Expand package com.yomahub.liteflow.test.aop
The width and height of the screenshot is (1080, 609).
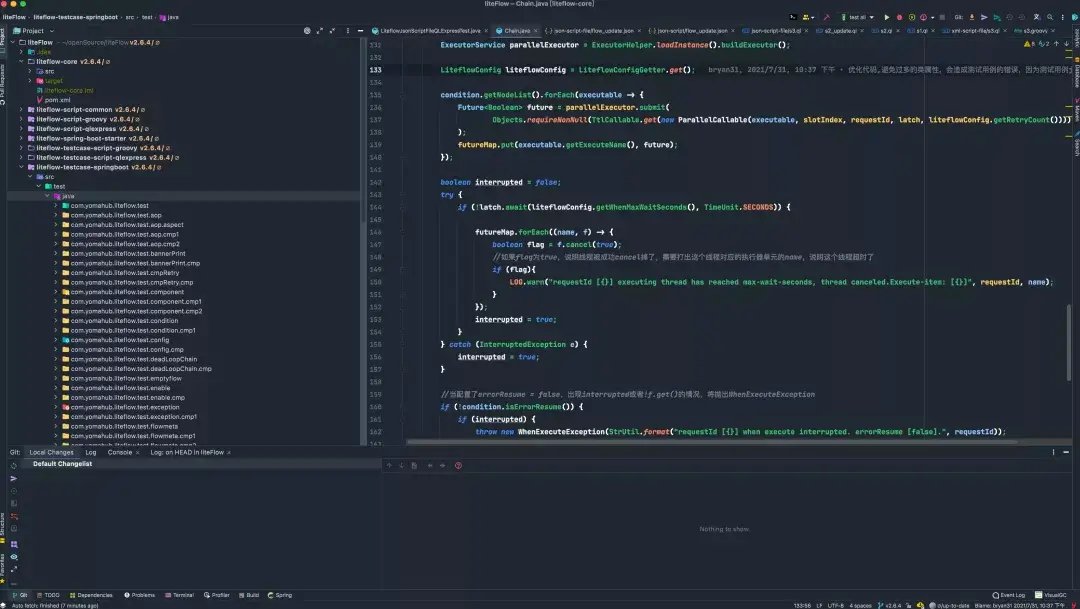[x=56, y=215]
